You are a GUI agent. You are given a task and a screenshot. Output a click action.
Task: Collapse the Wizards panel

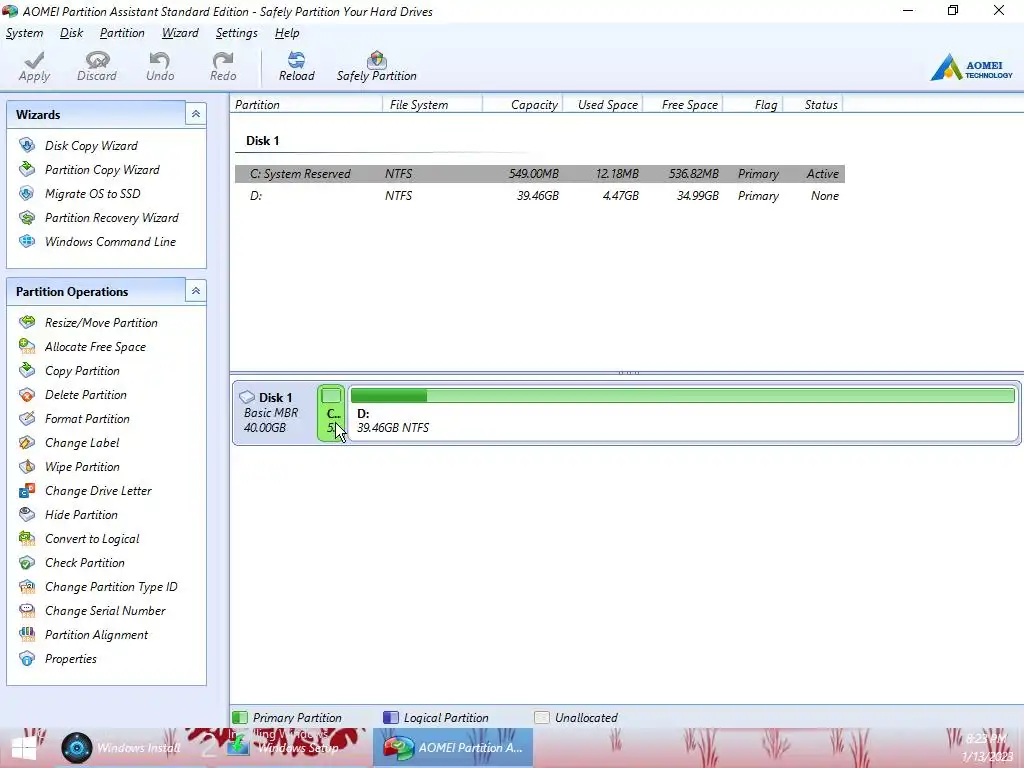pos(195,114)
